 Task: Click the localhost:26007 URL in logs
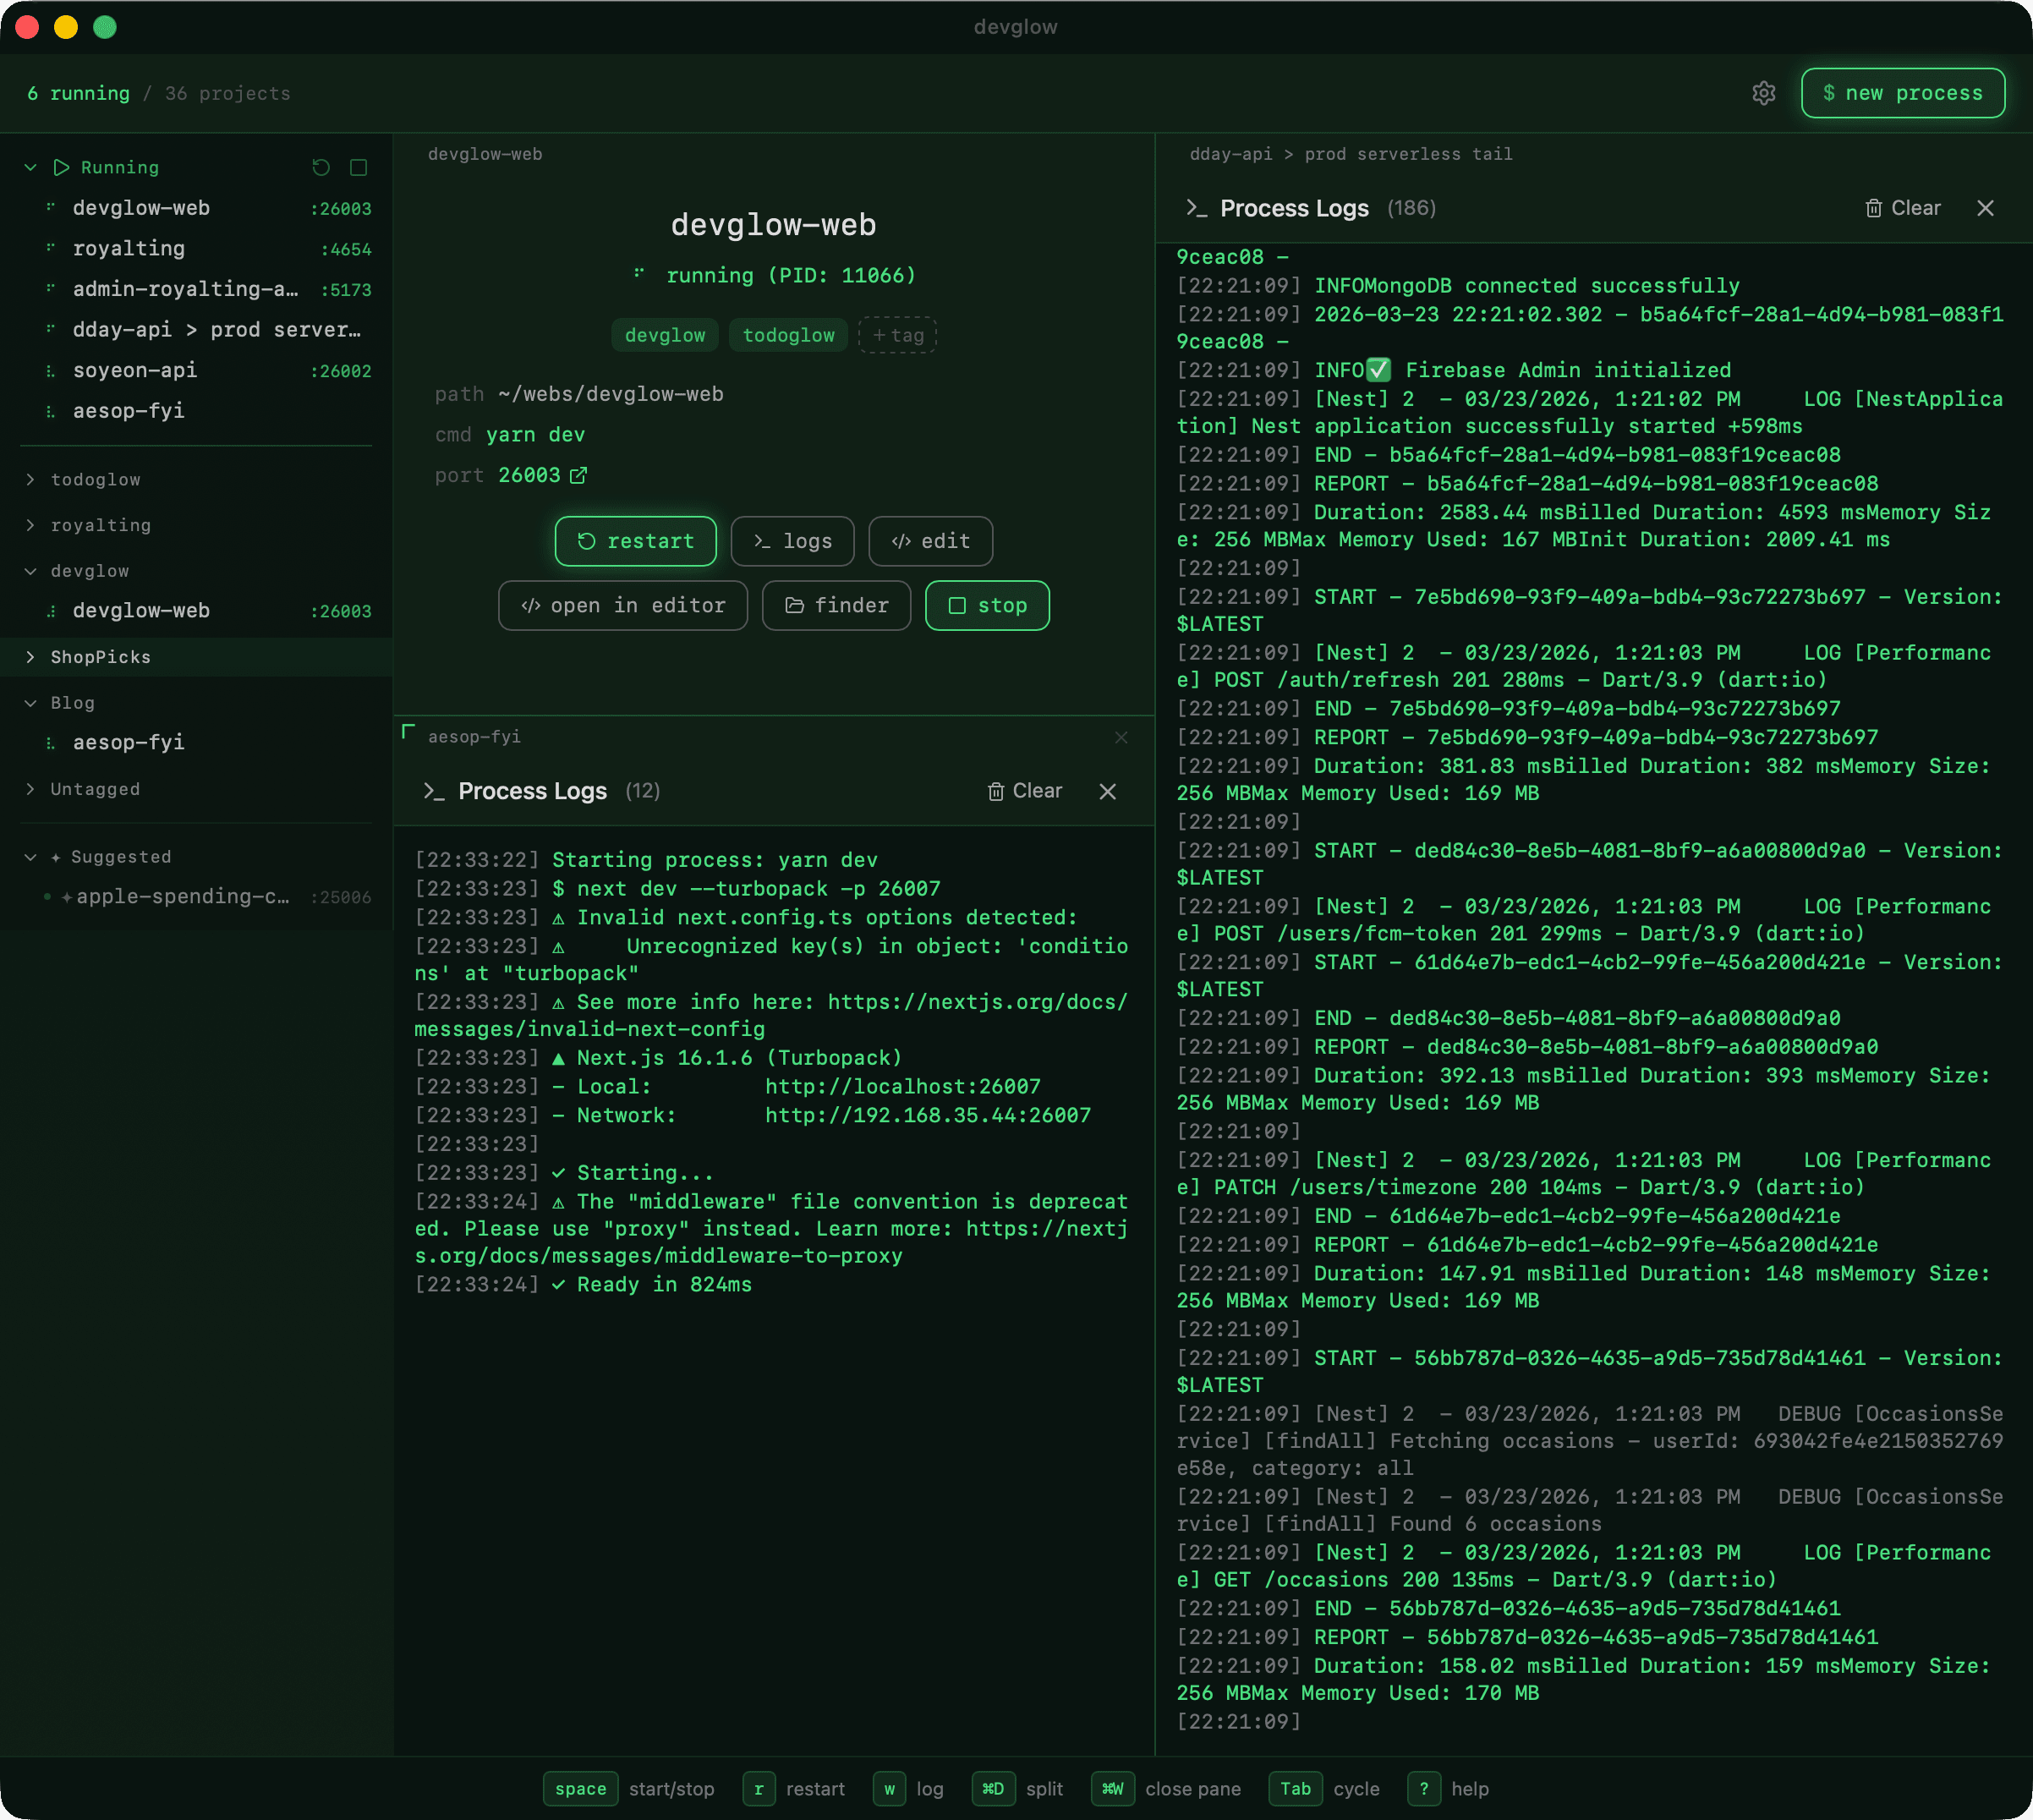pos(903,1087)
